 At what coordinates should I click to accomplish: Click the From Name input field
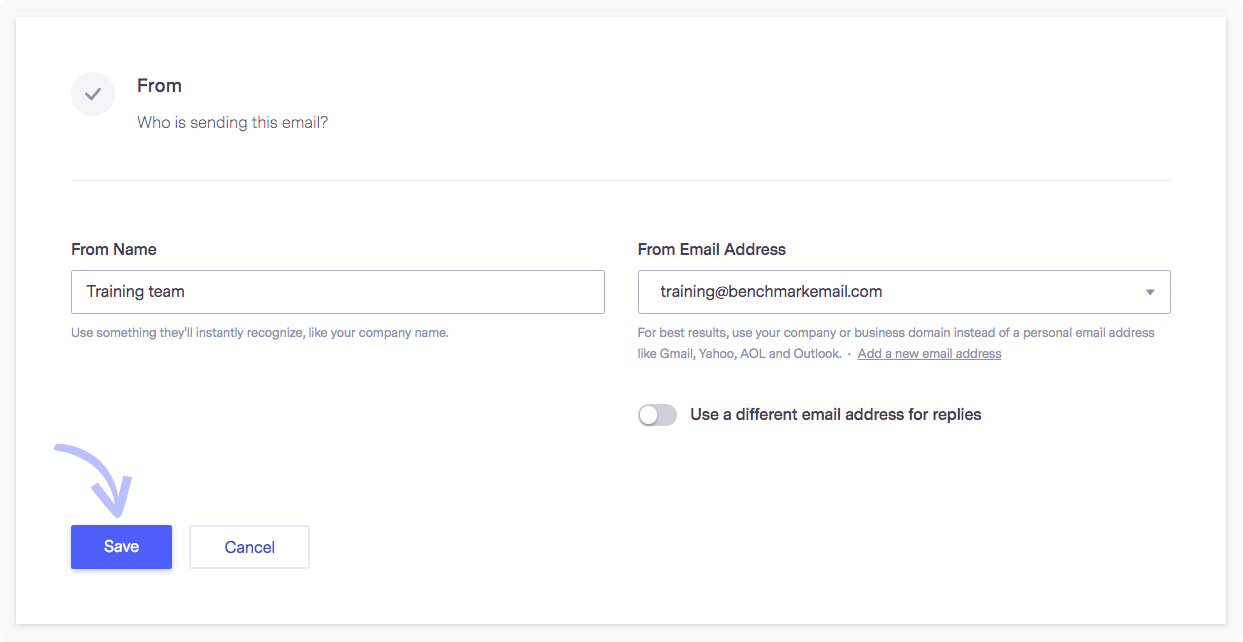click(x=338, y=292)
